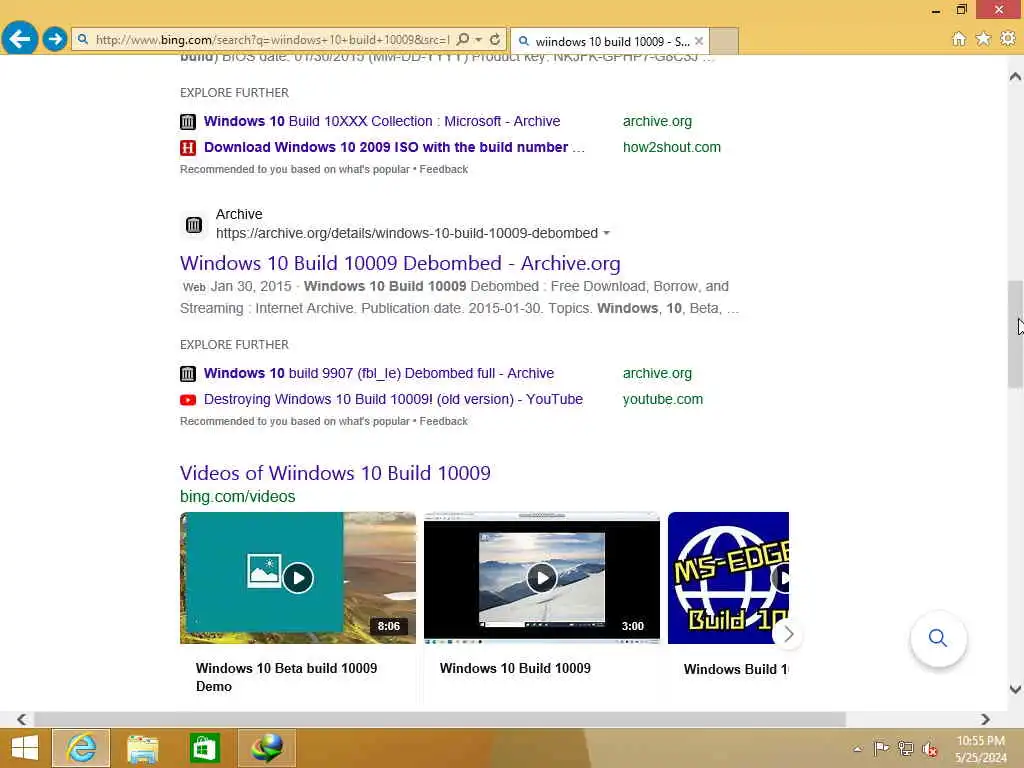The width and height of the screenshot is (1024, 768).
Task: Click how2shout.com domain text
Action: click(671, 148)
